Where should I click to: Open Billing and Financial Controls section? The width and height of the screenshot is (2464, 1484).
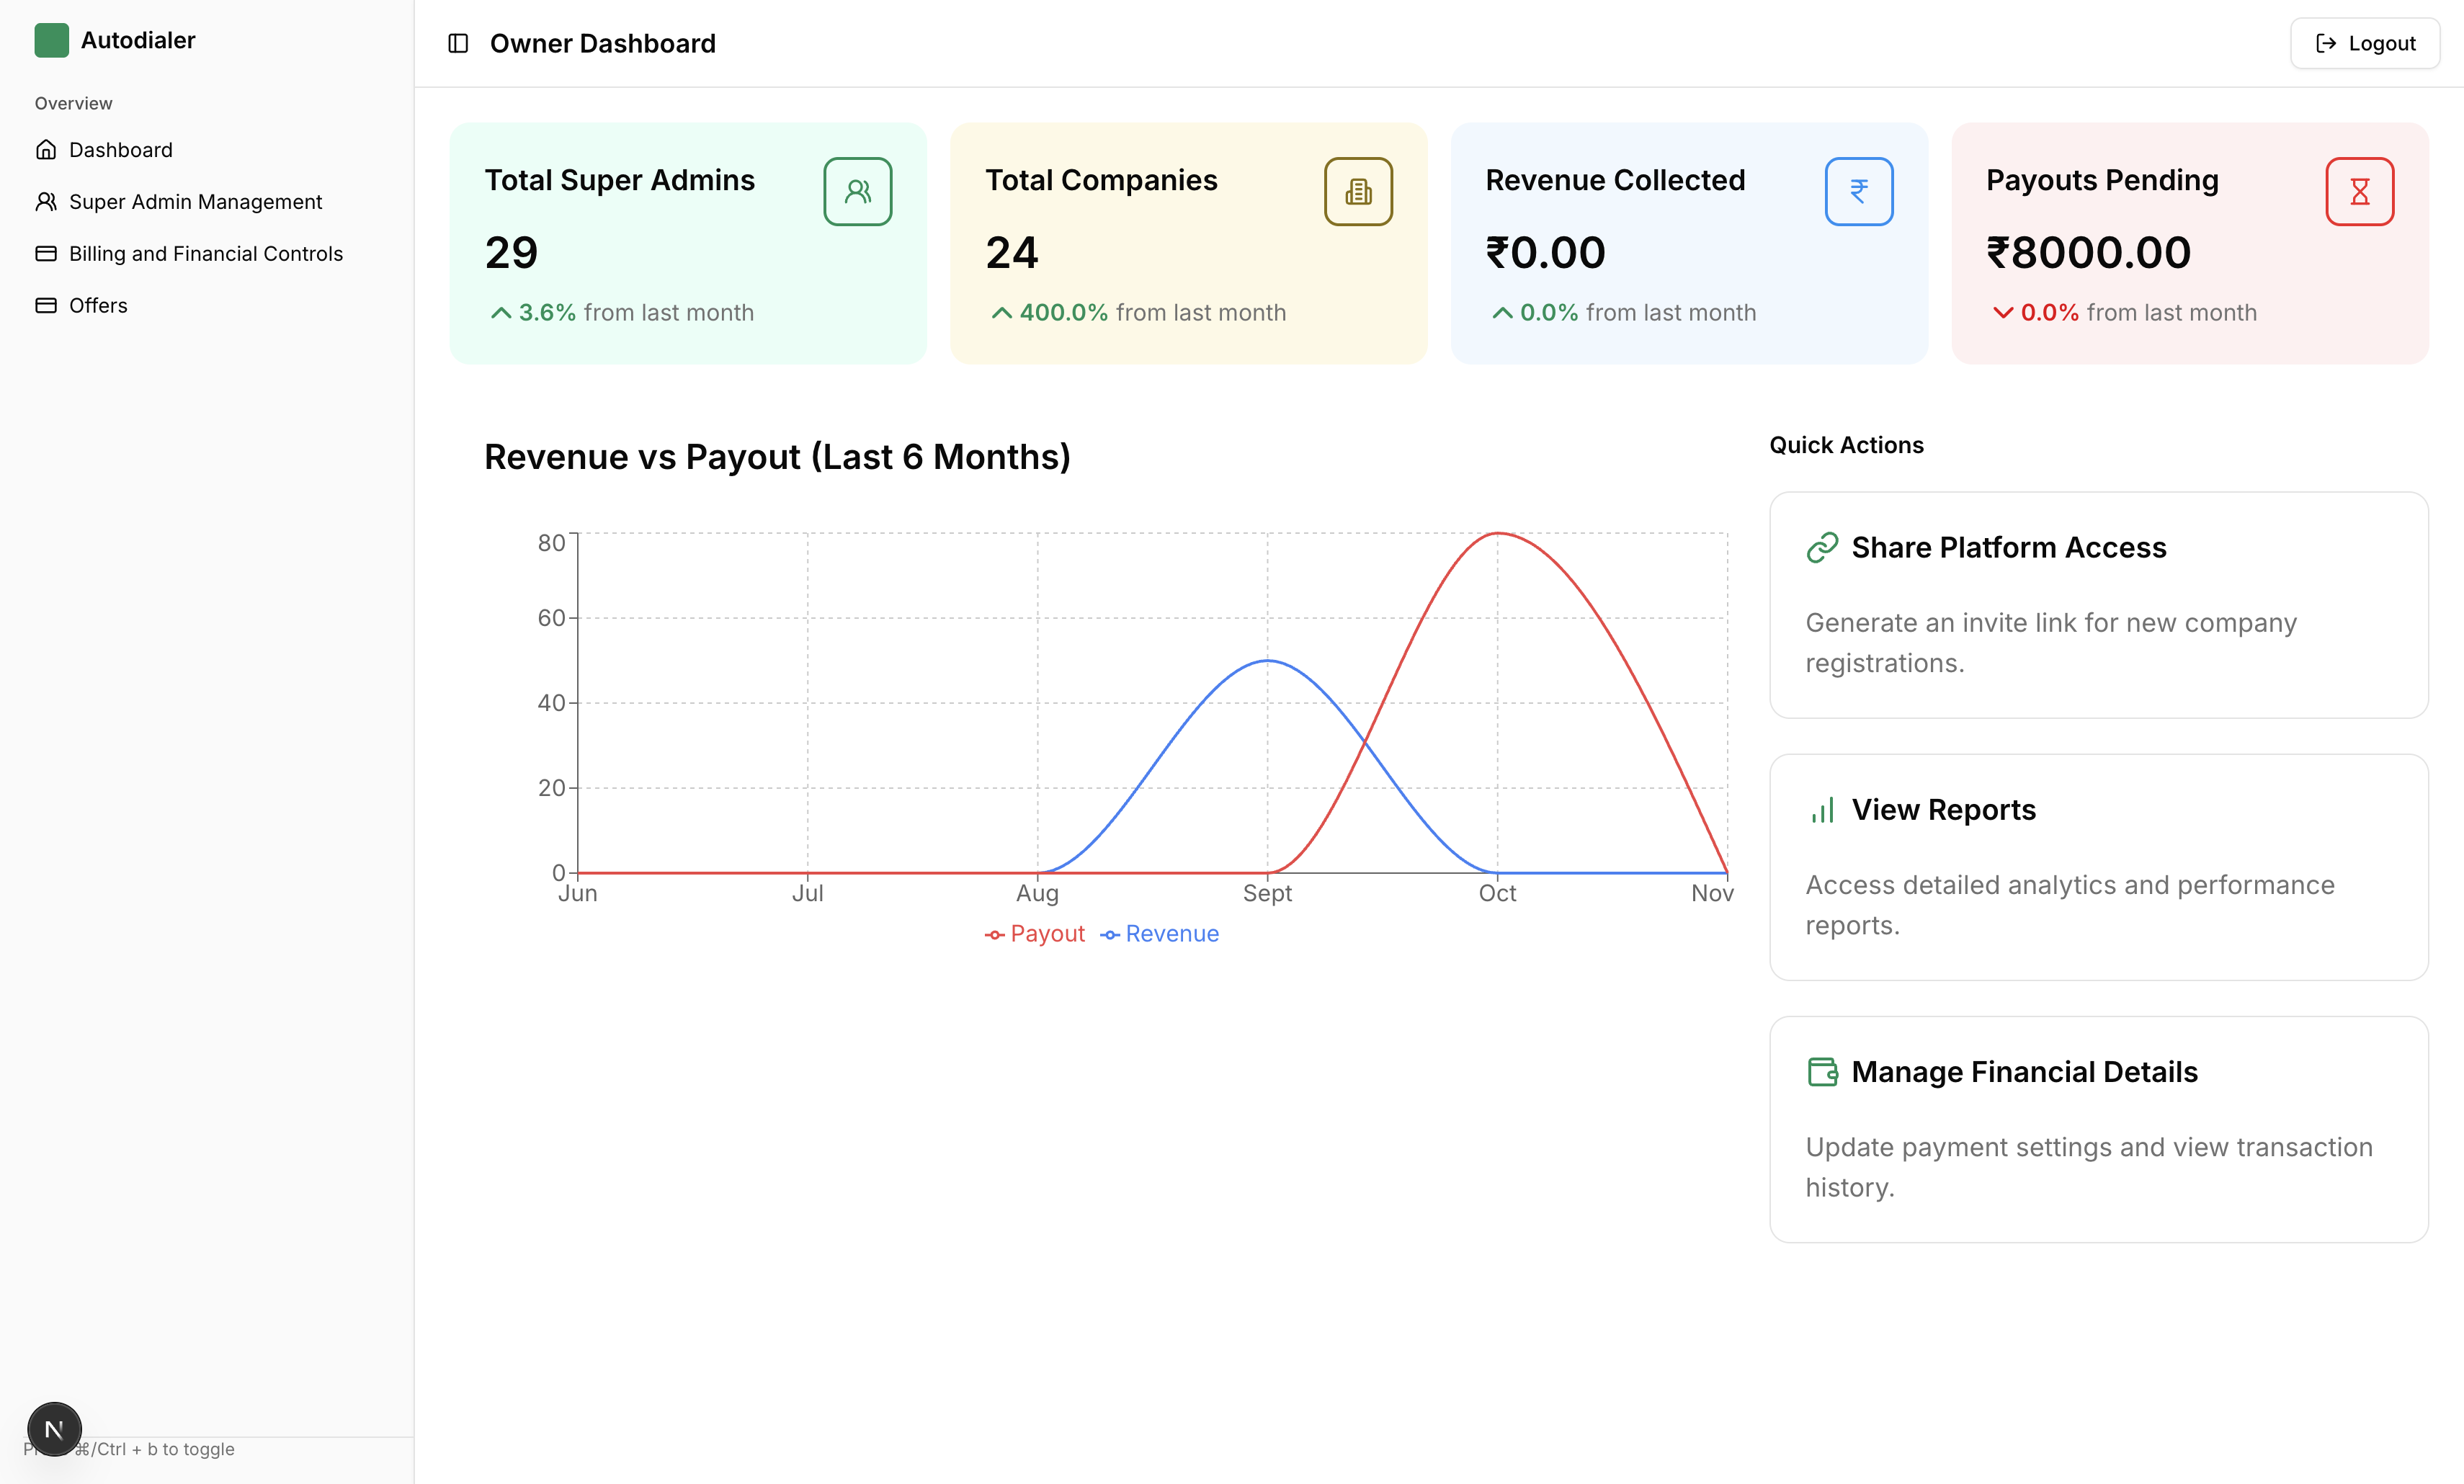[x=206, y=253]
